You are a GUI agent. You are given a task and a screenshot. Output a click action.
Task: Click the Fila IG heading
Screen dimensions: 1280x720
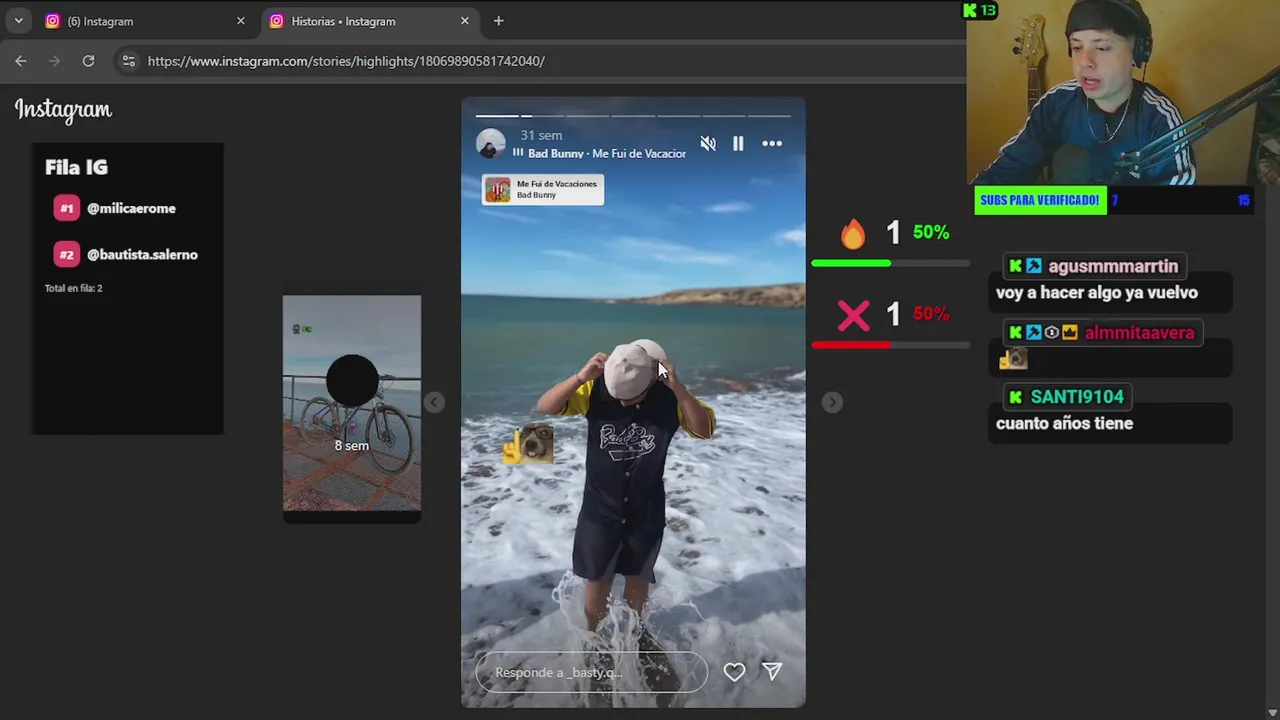pos(76,167)
